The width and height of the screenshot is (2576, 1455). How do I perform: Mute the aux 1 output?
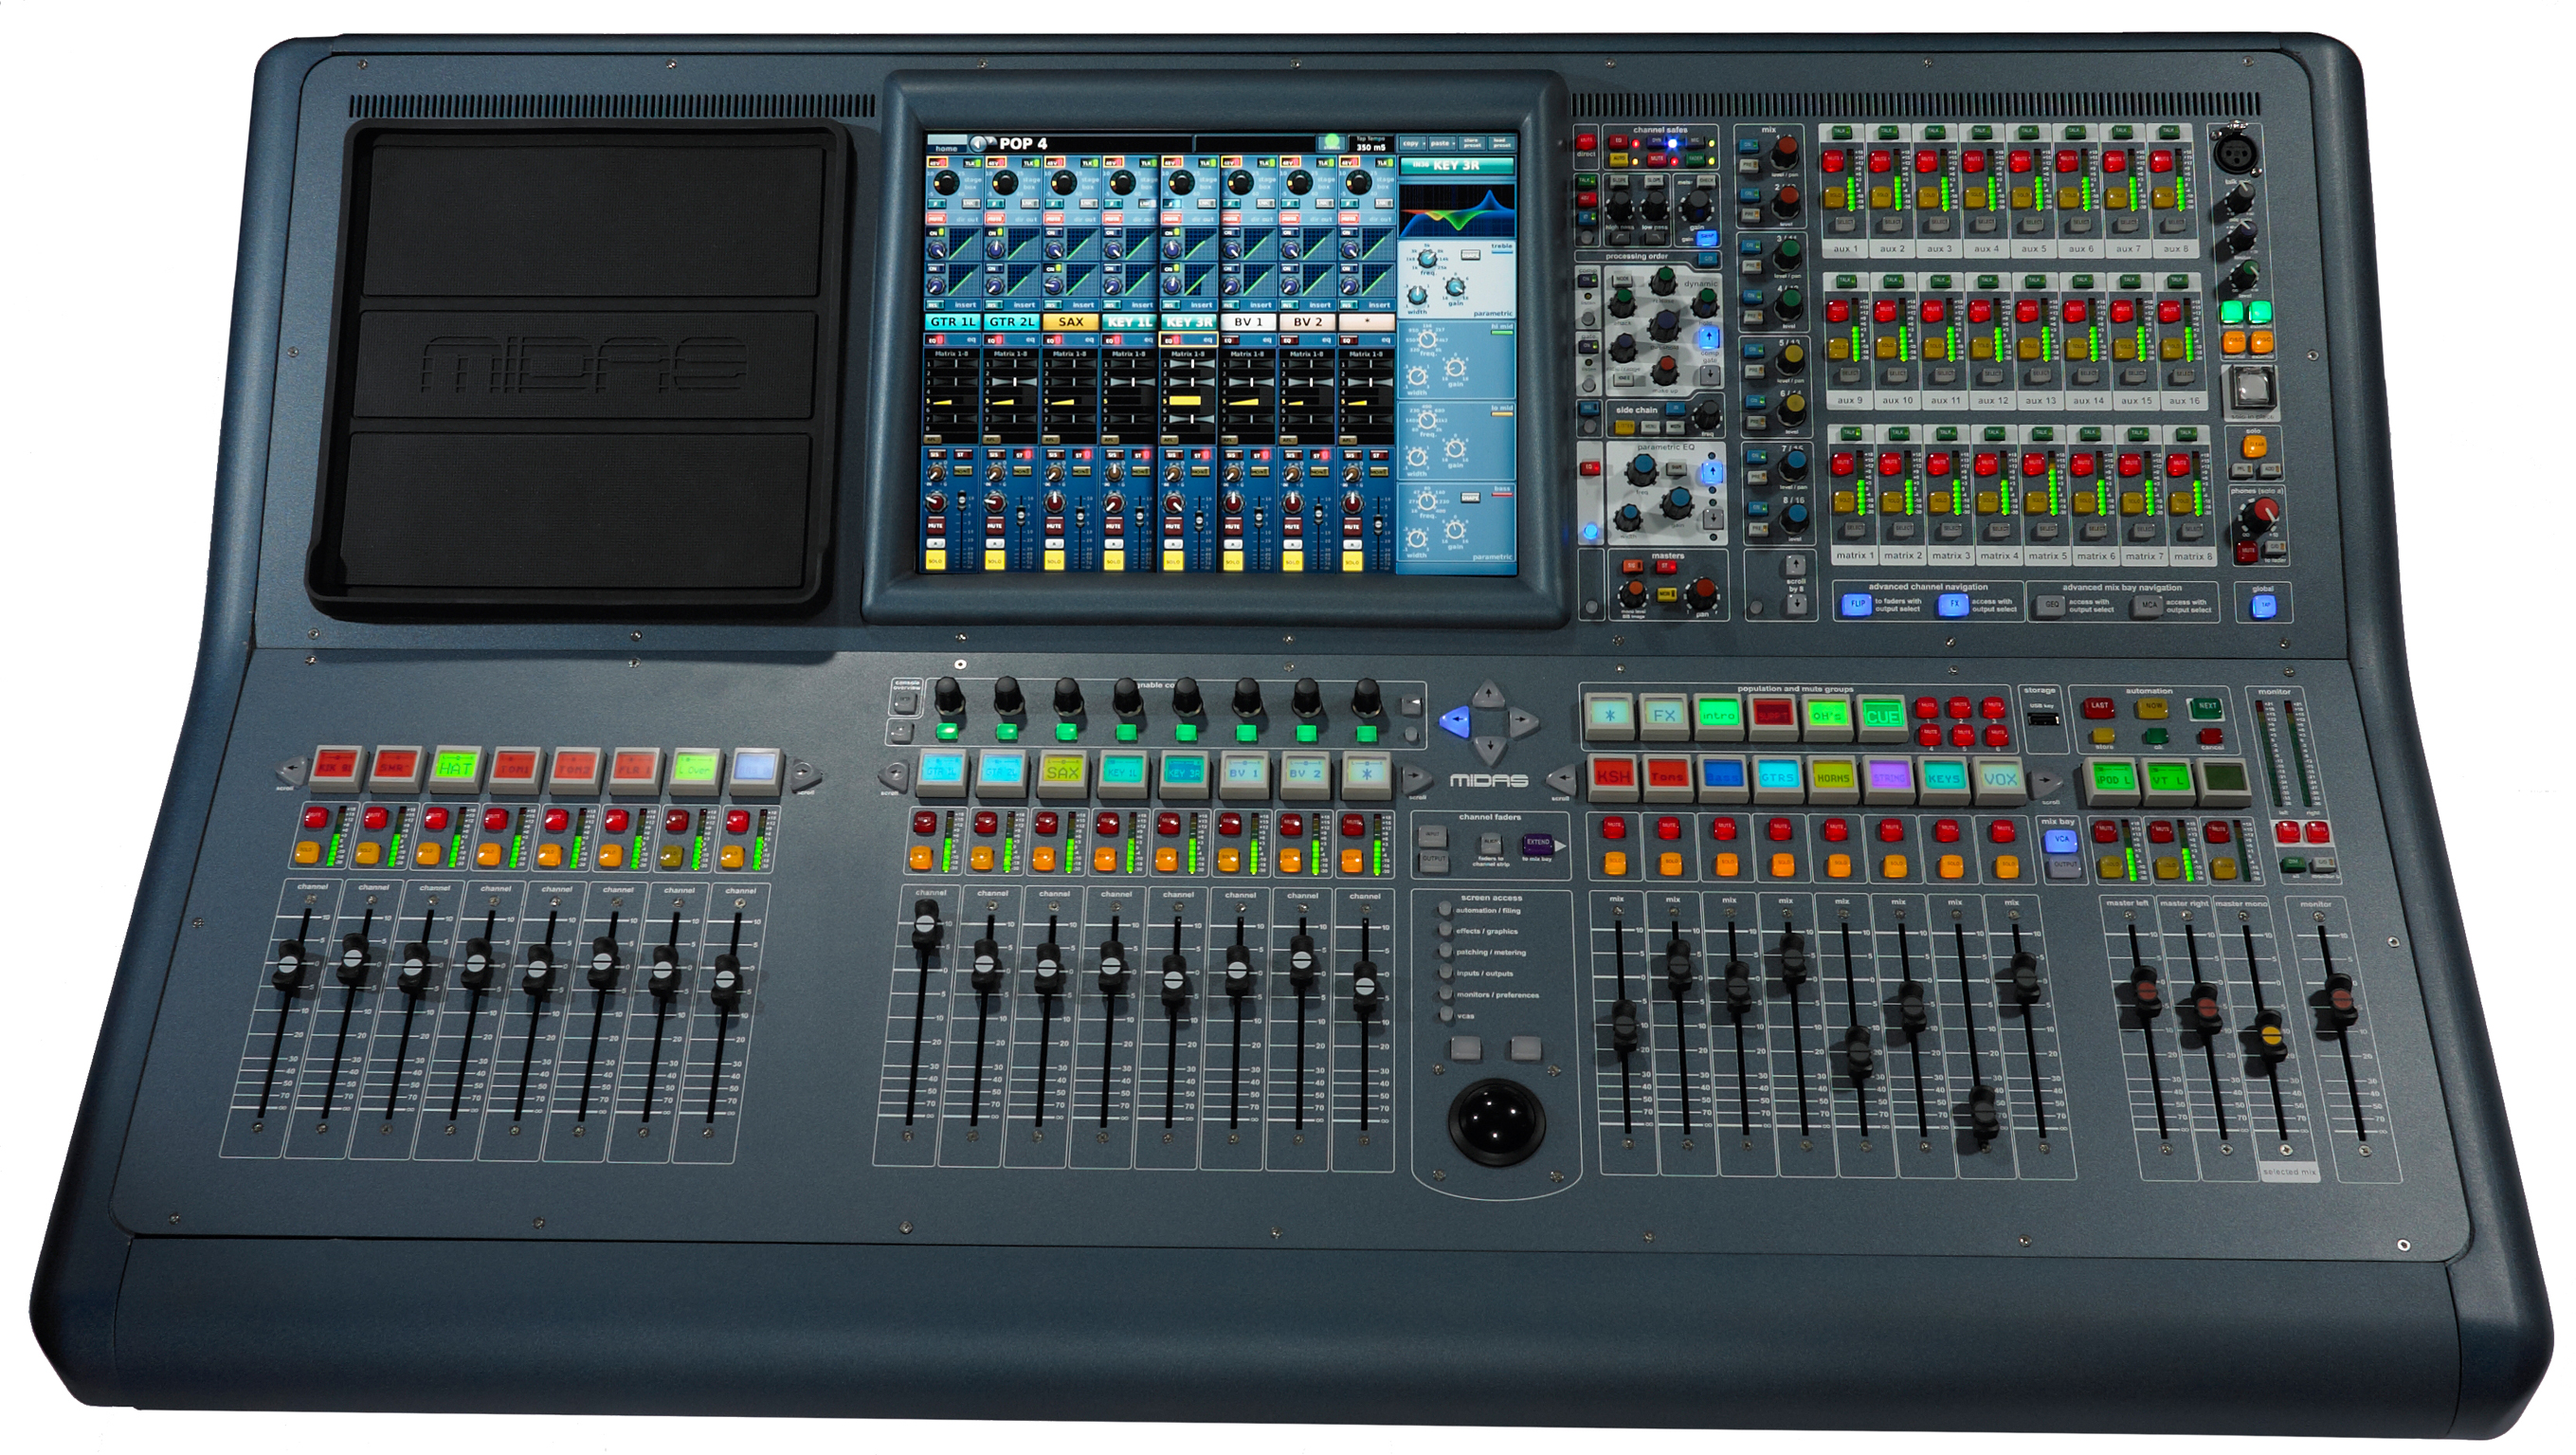[1833, 160]
